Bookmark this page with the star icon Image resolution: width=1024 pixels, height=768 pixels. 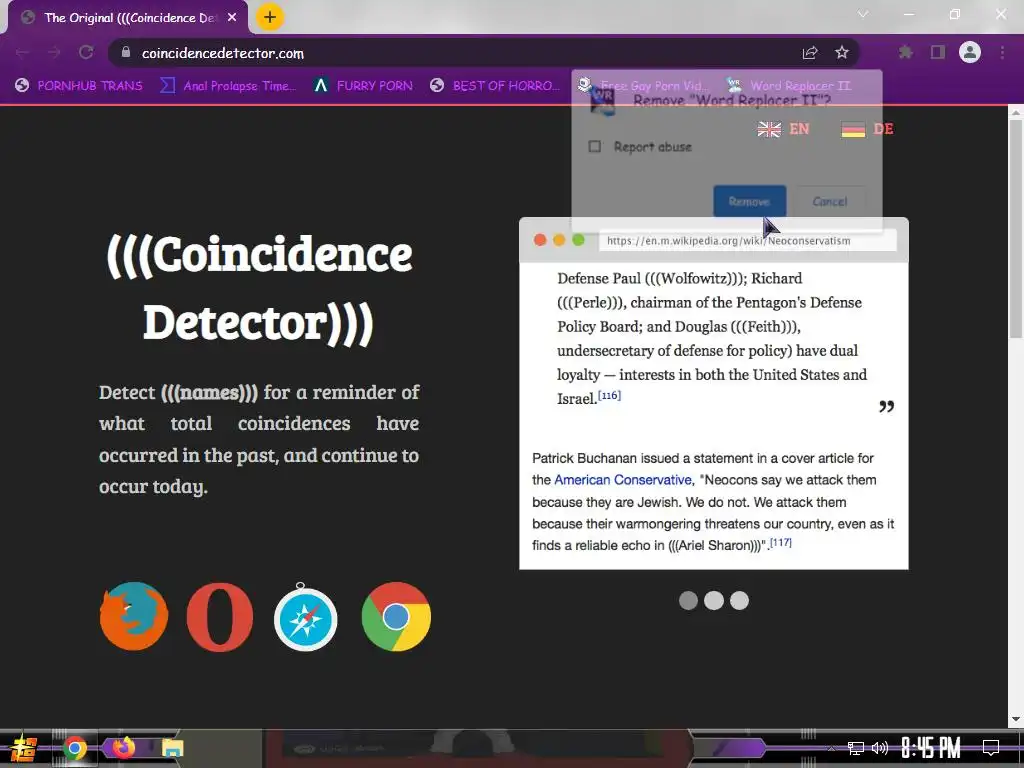(x=842, y=53)
